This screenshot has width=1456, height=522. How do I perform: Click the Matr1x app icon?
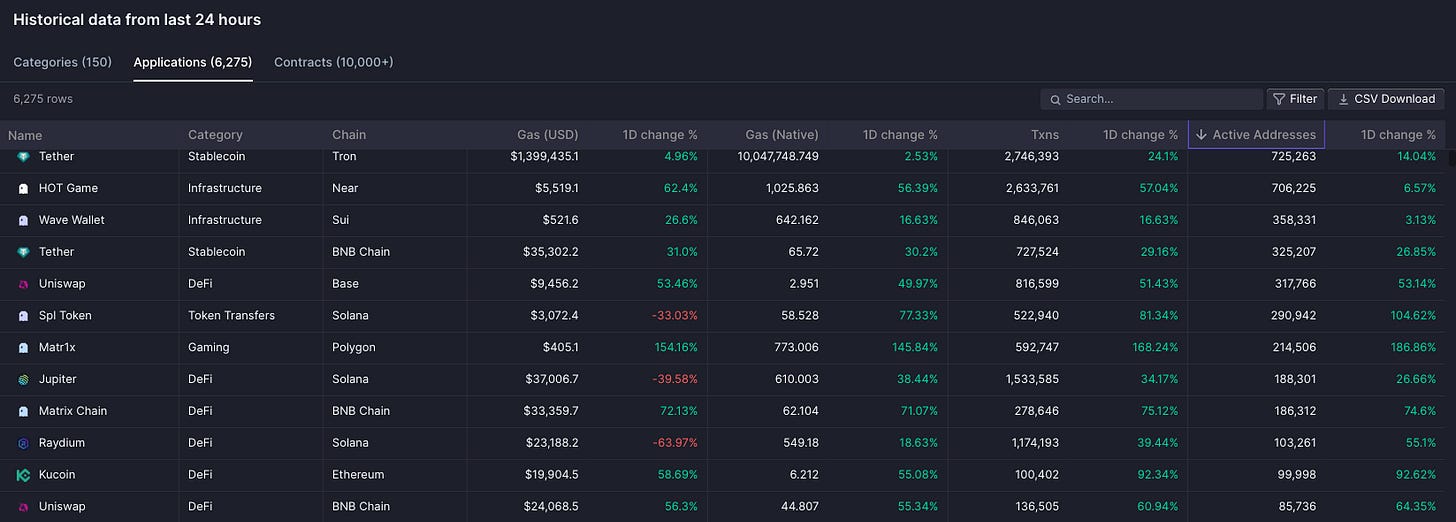pos(24,348)
